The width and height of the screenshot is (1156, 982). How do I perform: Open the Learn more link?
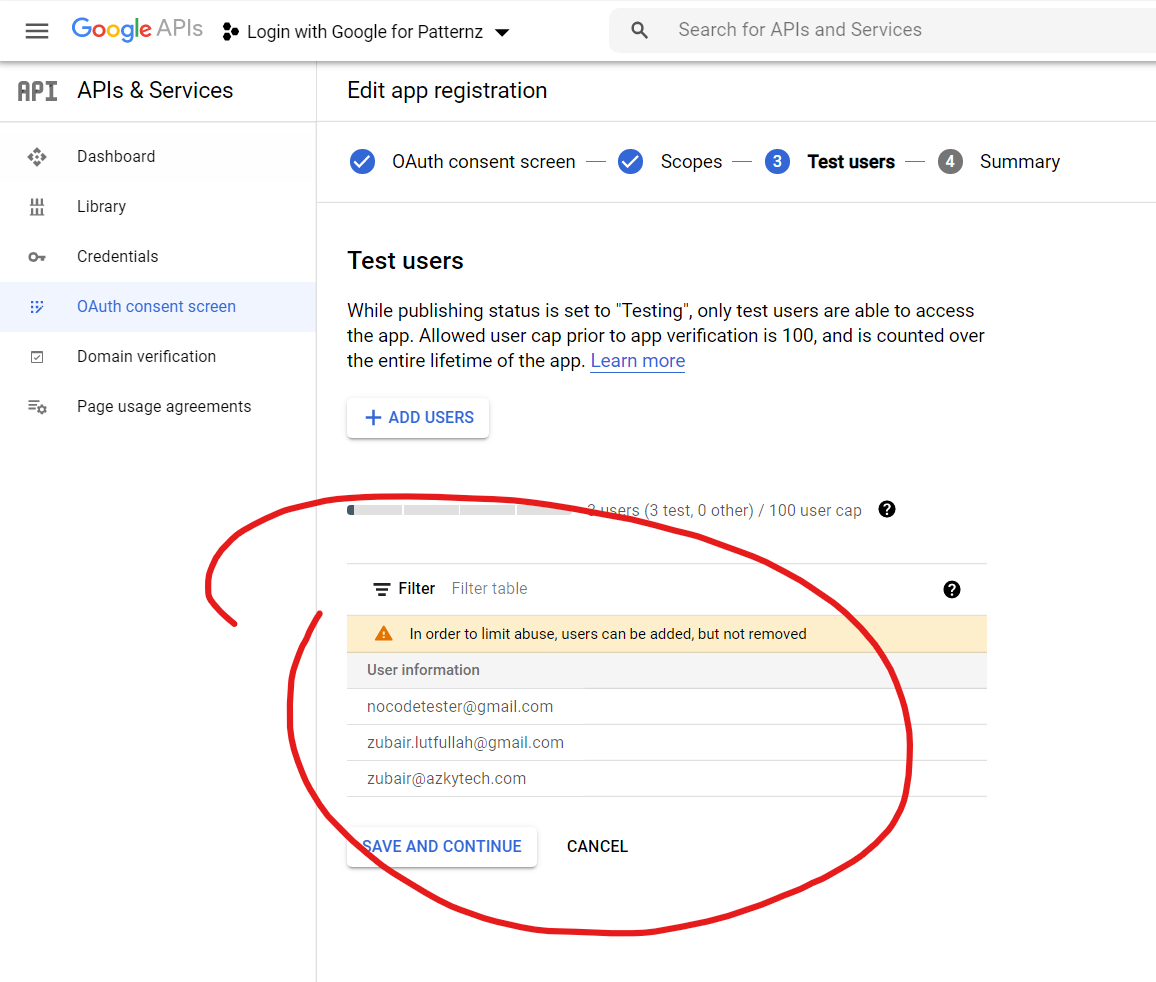coord(637,361)
